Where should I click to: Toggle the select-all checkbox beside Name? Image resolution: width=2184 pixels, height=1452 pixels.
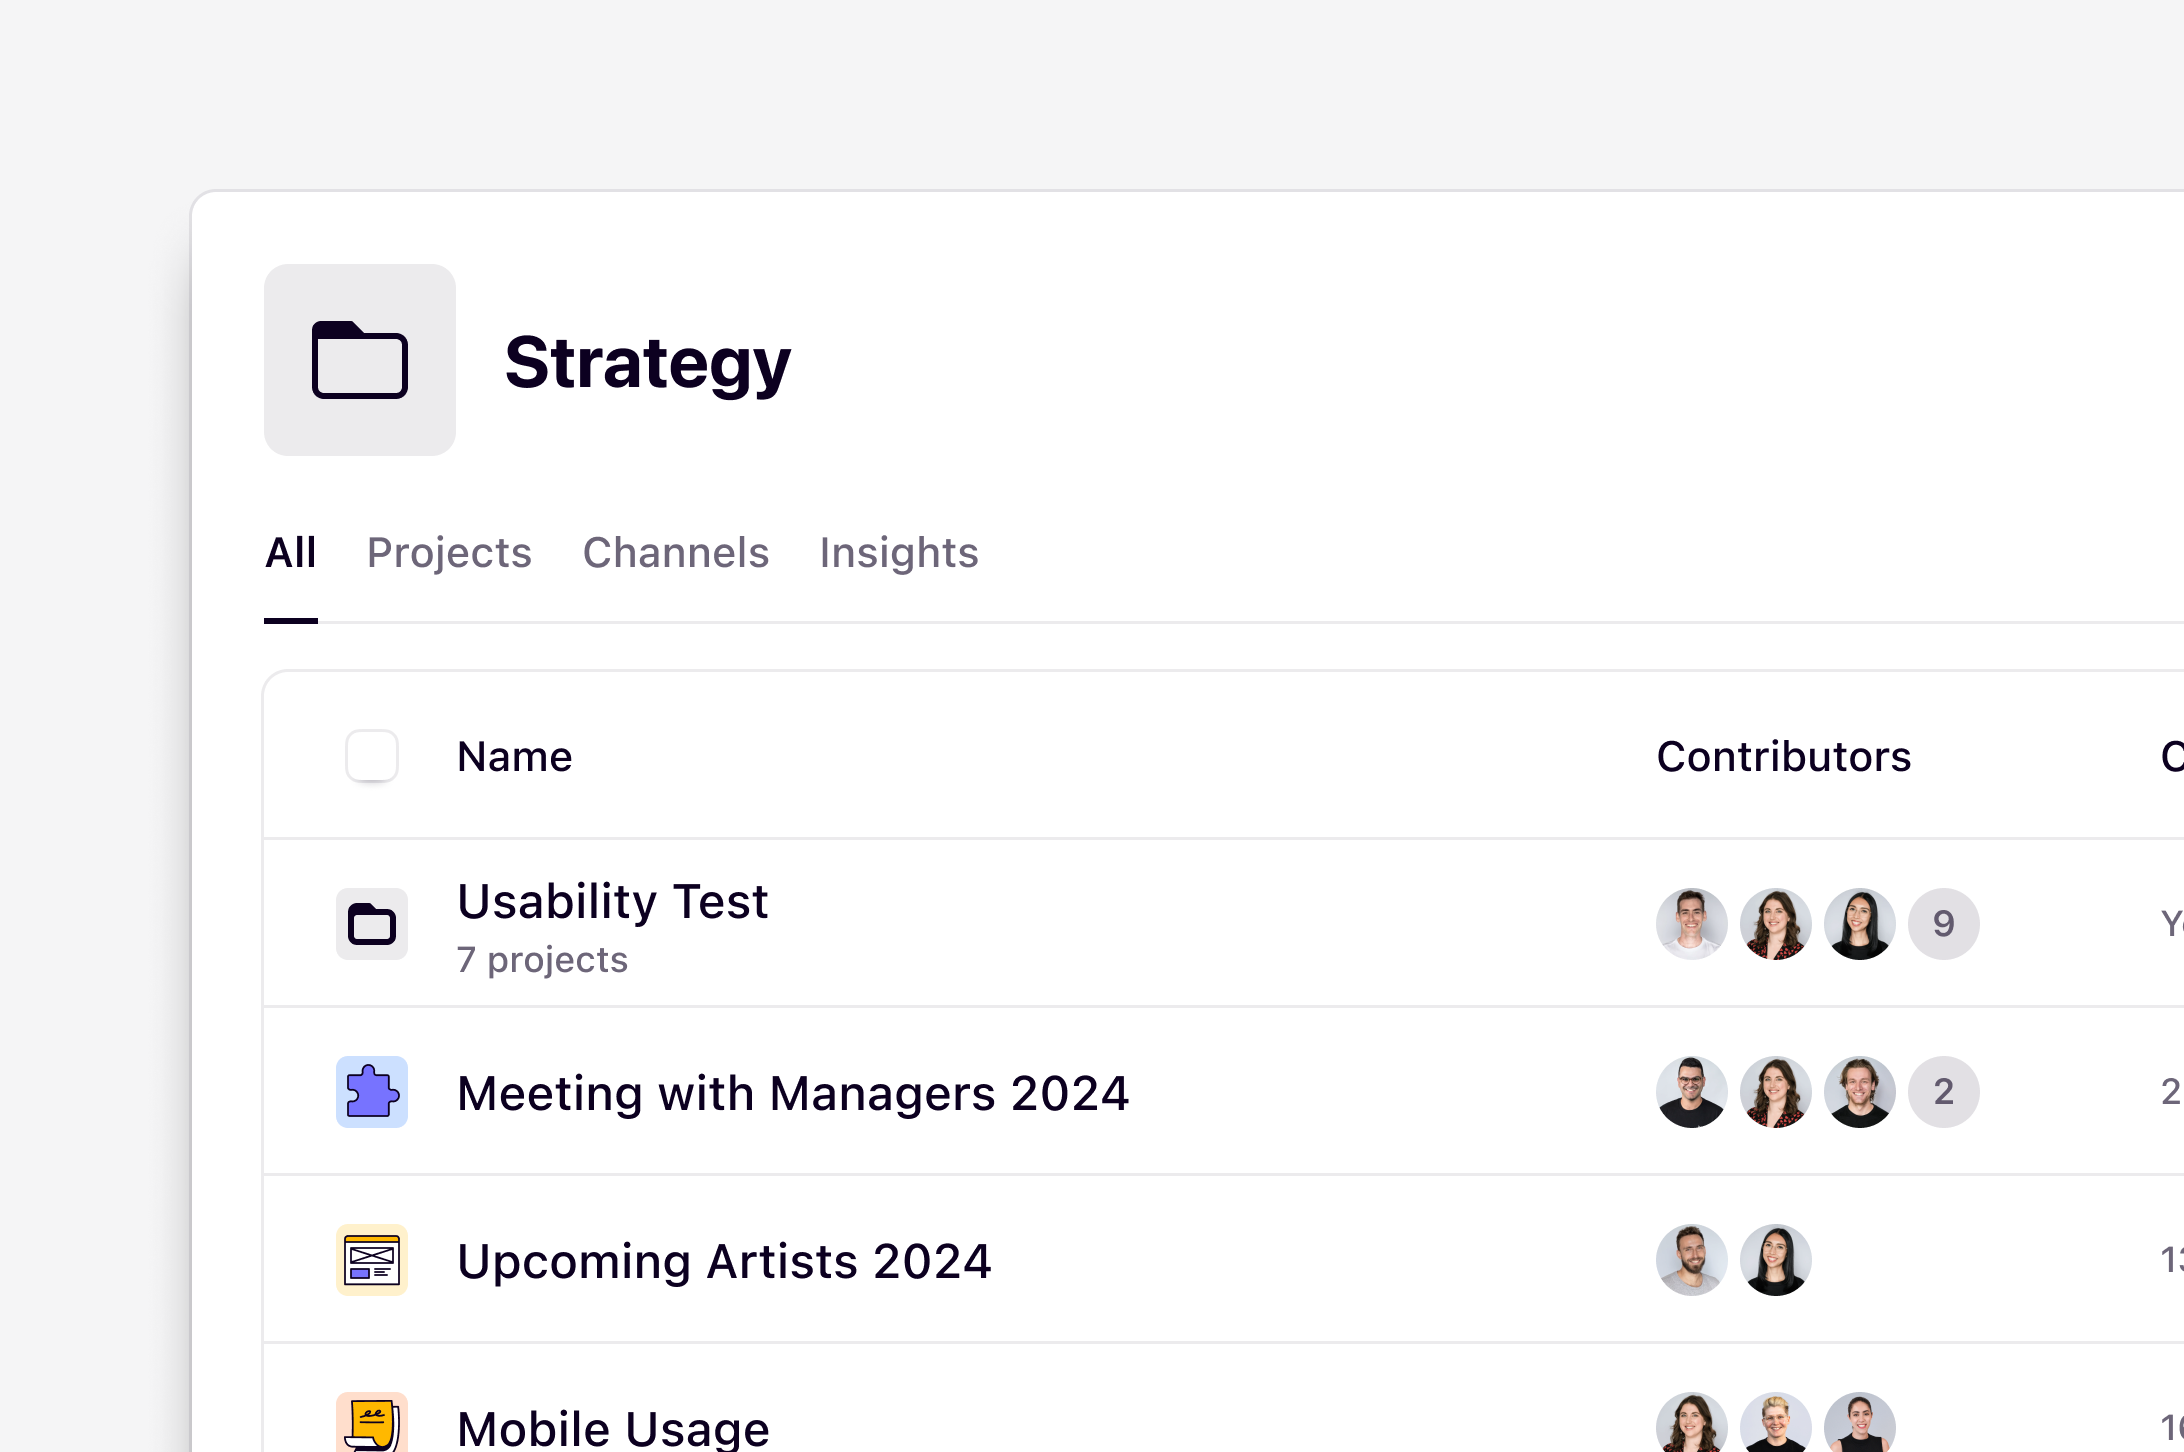(x=372, y=756)
